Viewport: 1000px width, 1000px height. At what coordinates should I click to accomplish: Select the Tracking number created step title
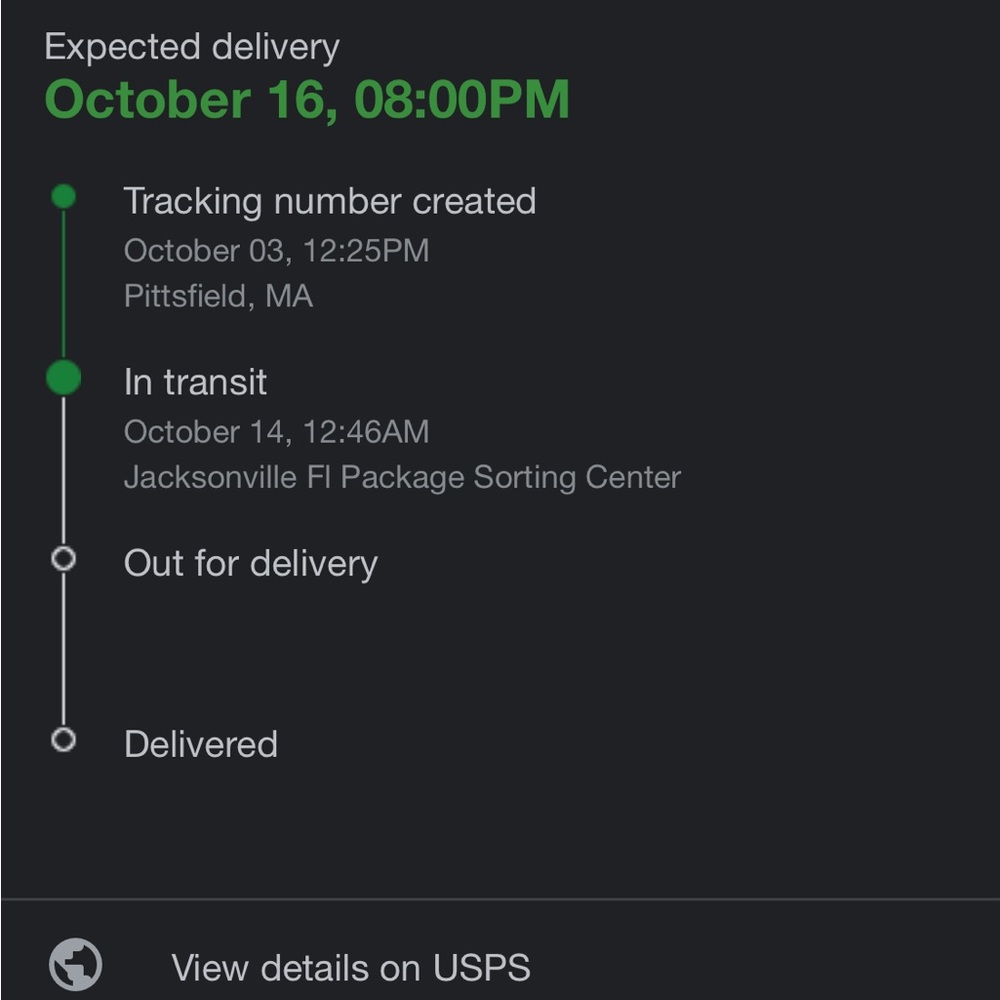[x=329, y=201]
